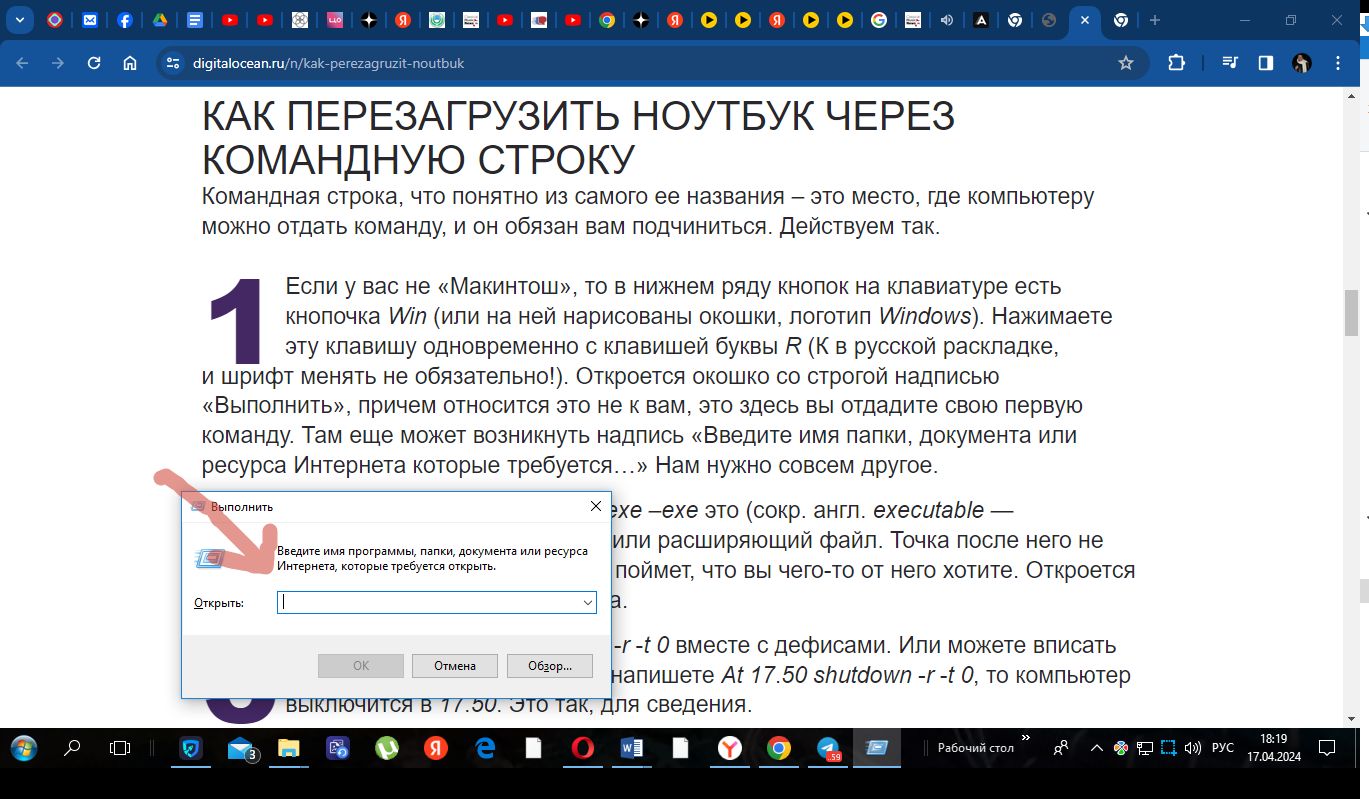Bookmark this page with the star

(x=1126, y=63)
